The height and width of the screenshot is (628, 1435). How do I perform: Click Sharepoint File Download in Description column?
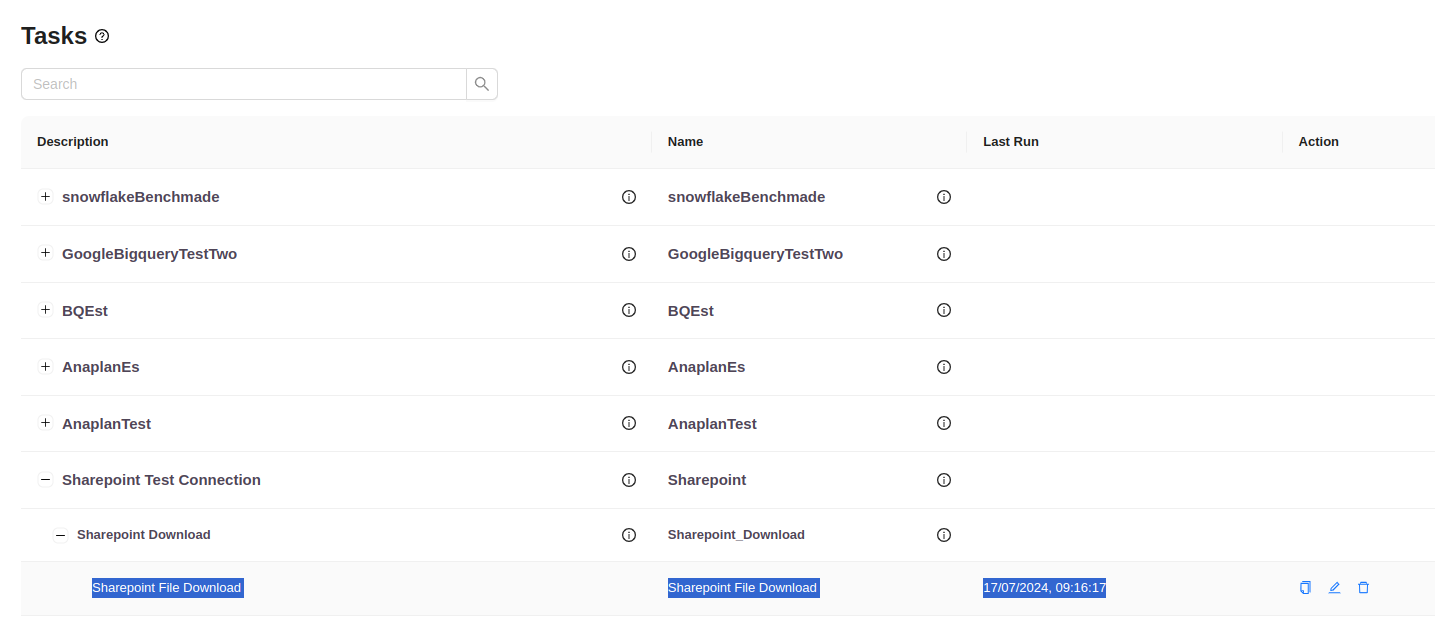tap(167, 588)
